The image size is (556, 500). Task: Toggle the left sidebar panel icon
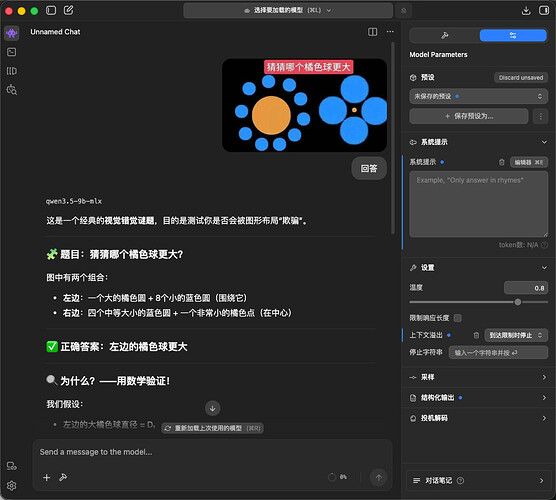point(51,10)
